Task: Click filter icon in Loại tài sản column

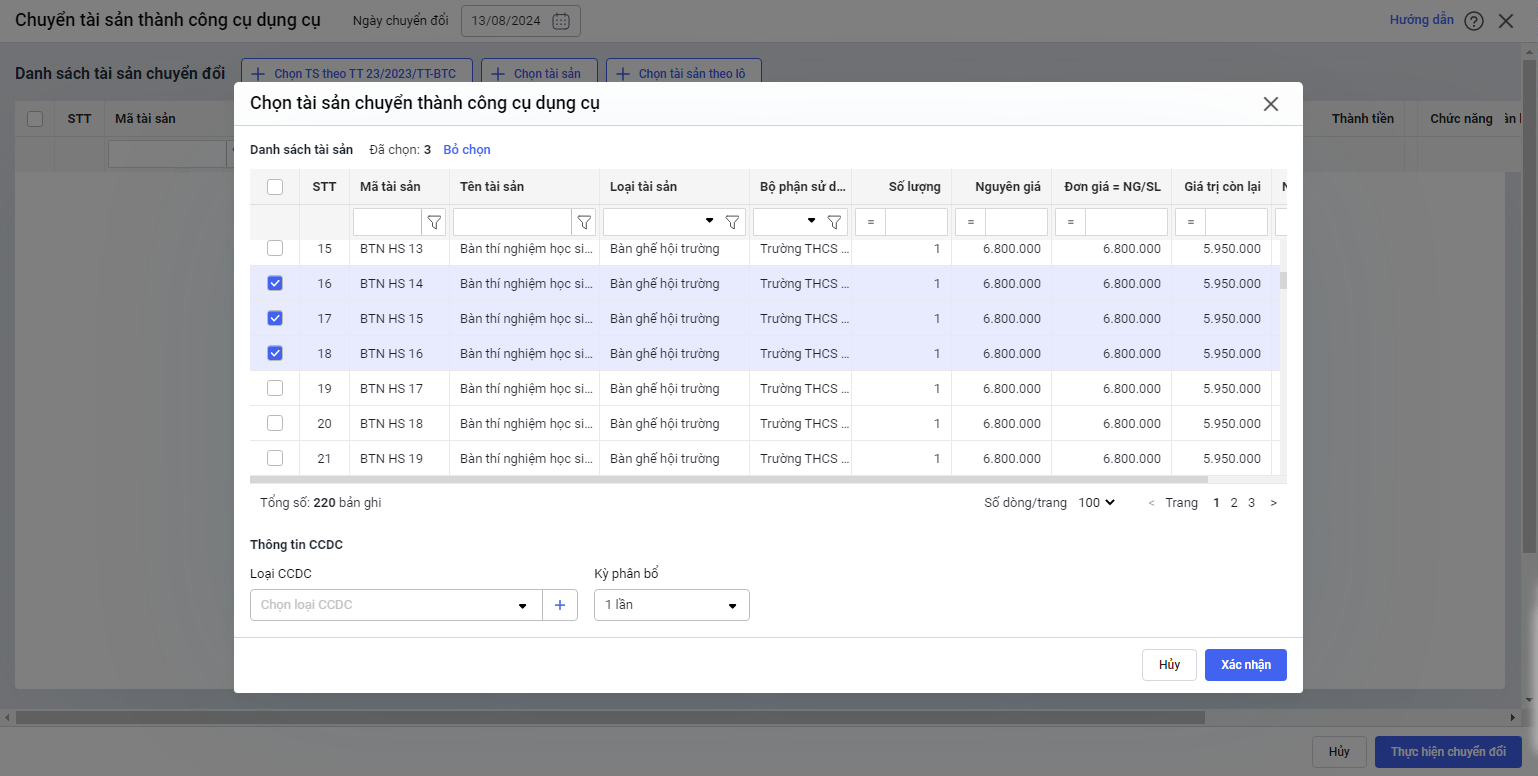Action: pyautogui.click(x=732, y=222)
